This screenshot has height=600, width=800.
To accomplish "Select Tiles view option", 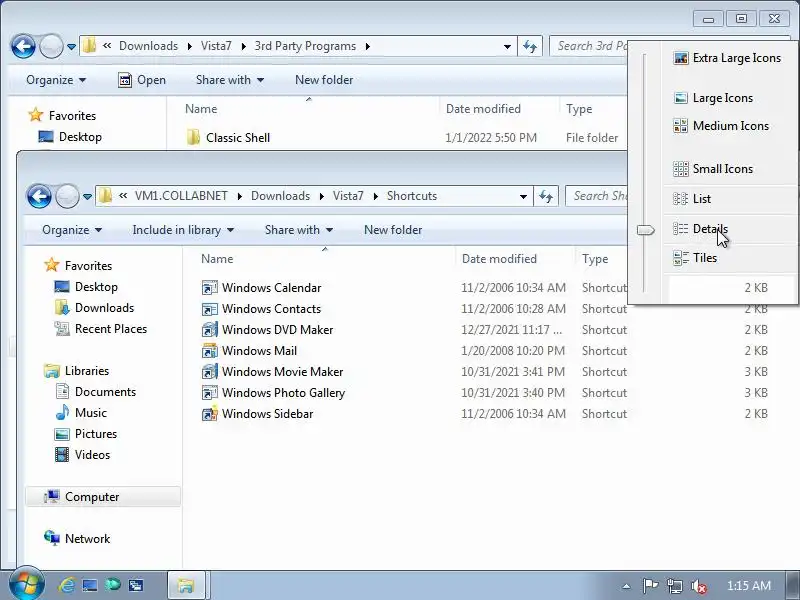I will pos(695,258).
